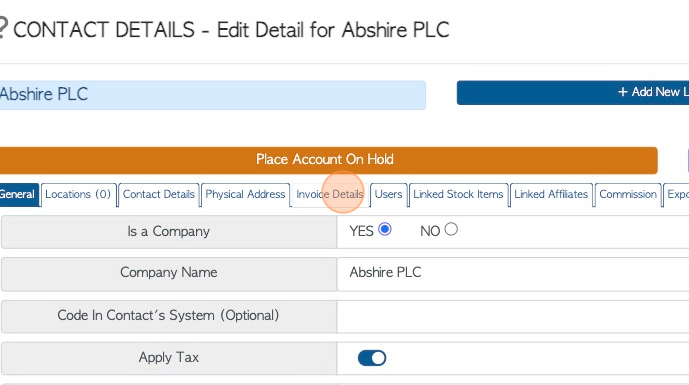Go to the Users tab

tap(388, 194)
